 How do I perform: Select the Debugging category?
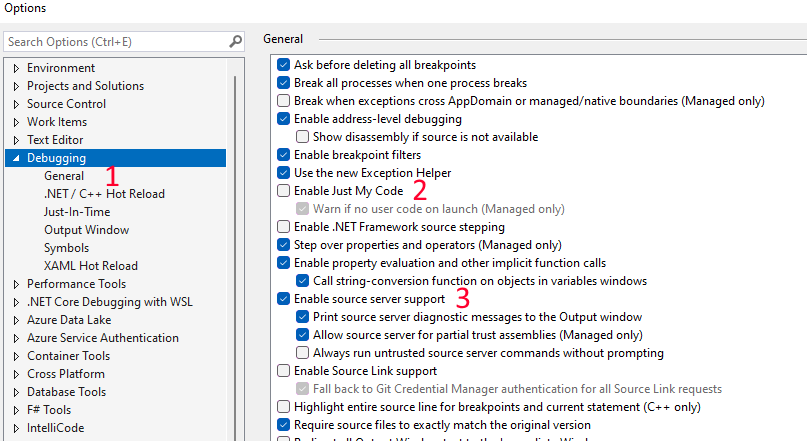click(x=115, y=158)
